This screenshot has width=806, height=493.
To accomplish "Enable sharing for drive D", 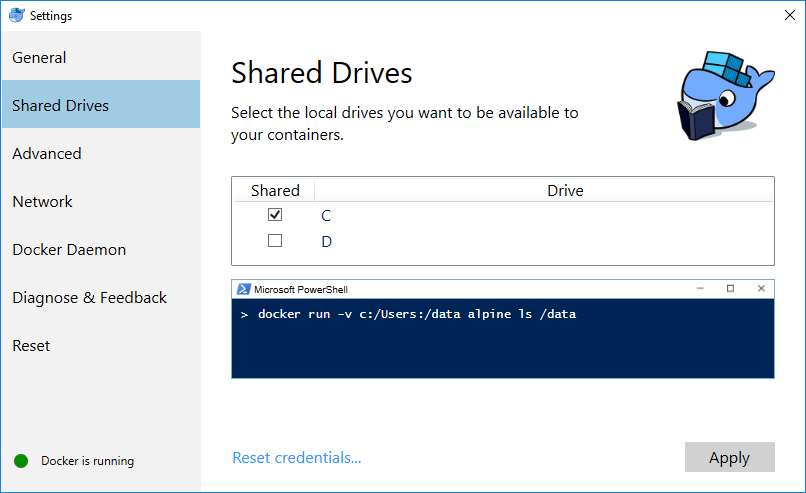I will (x=275, y=241).
